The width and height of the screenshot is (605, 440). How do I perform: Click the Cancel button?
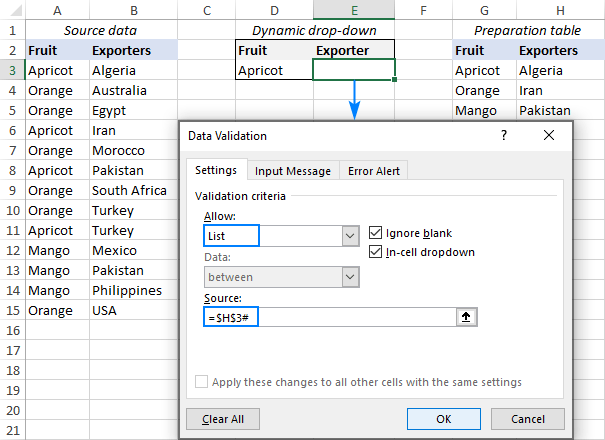pos(528,419)
